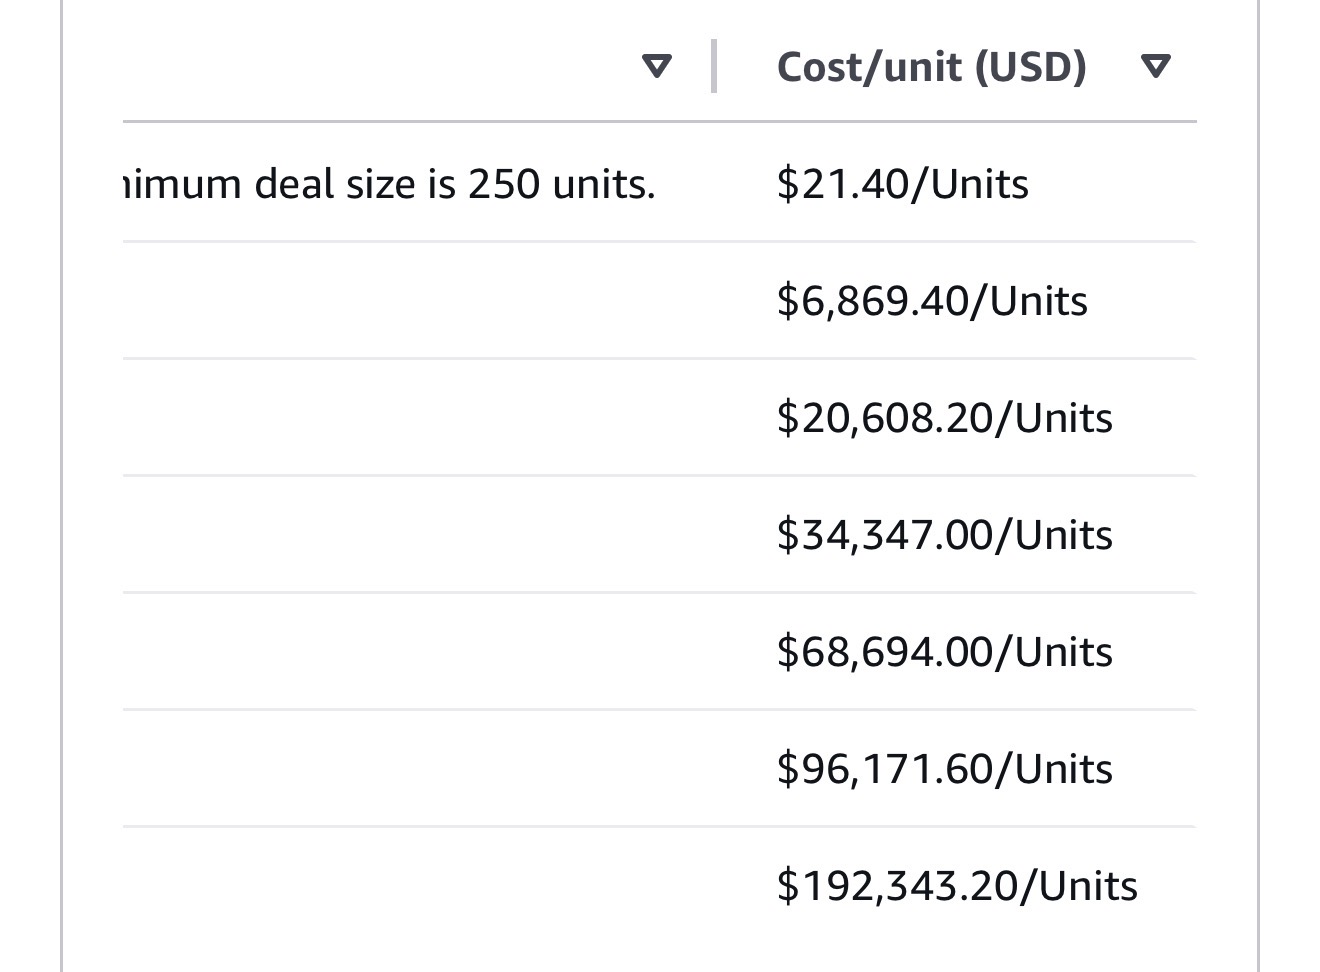Image resolution: width=1320 pixels, height=972 pixels.
Task: Click the empty description cell in the $34,347.00 row
Action: point(420,535)
